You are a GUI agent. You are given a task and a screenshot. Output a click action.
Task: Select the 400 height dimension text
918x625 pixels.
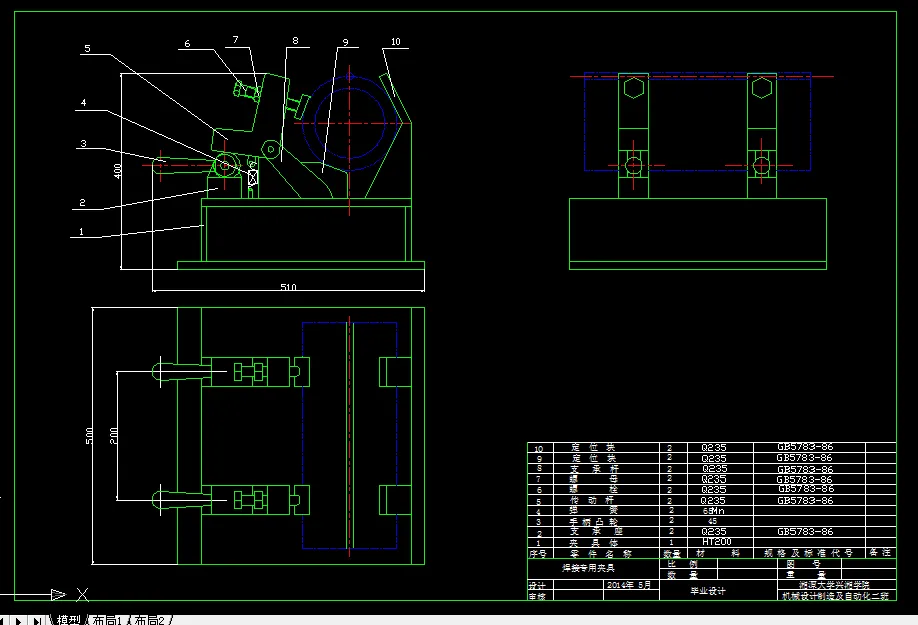[117, 171]
